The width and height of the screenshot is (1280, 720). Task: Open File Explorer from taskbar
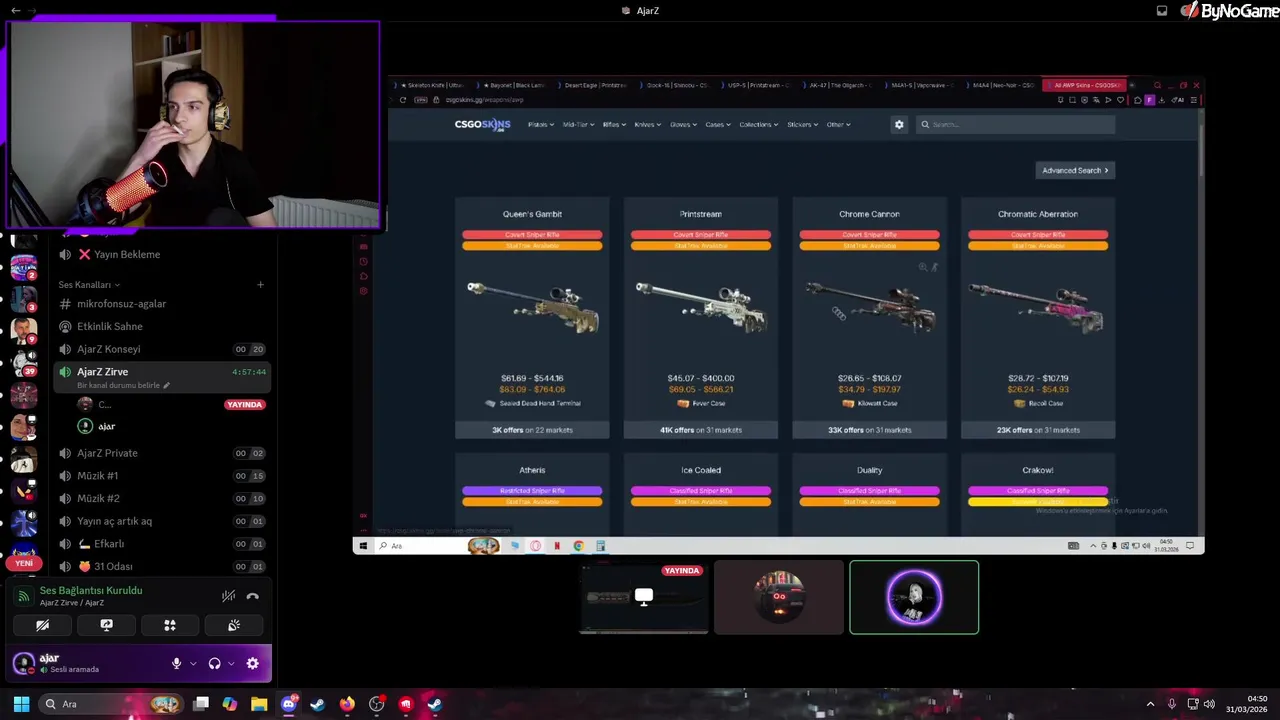pos(259,704)
